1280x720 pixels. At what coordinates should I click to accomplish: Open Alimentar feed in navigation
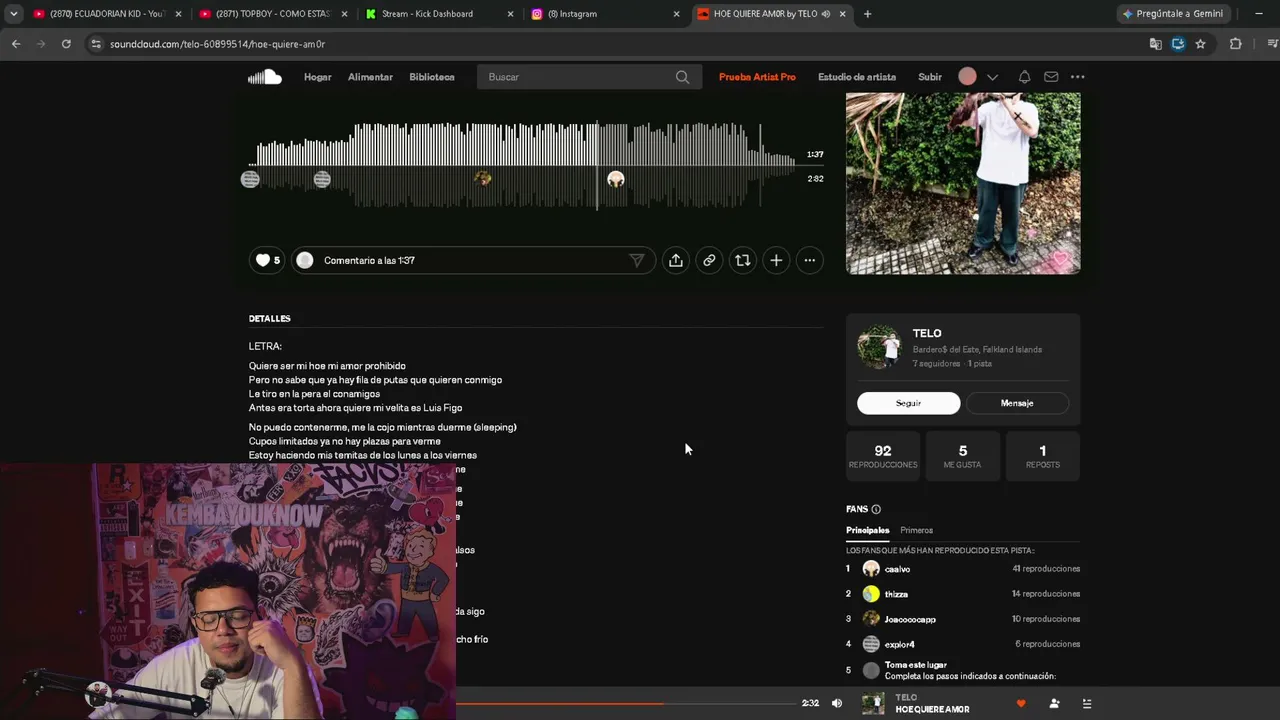(370, 77)
